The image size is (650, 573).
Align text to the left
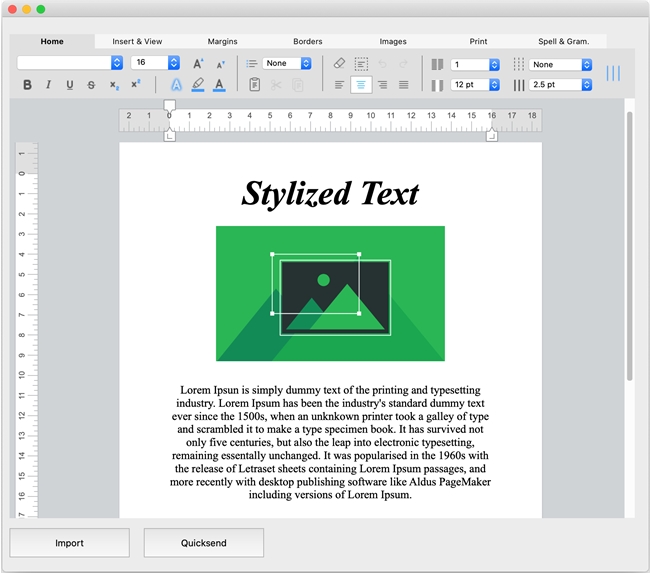339,85
